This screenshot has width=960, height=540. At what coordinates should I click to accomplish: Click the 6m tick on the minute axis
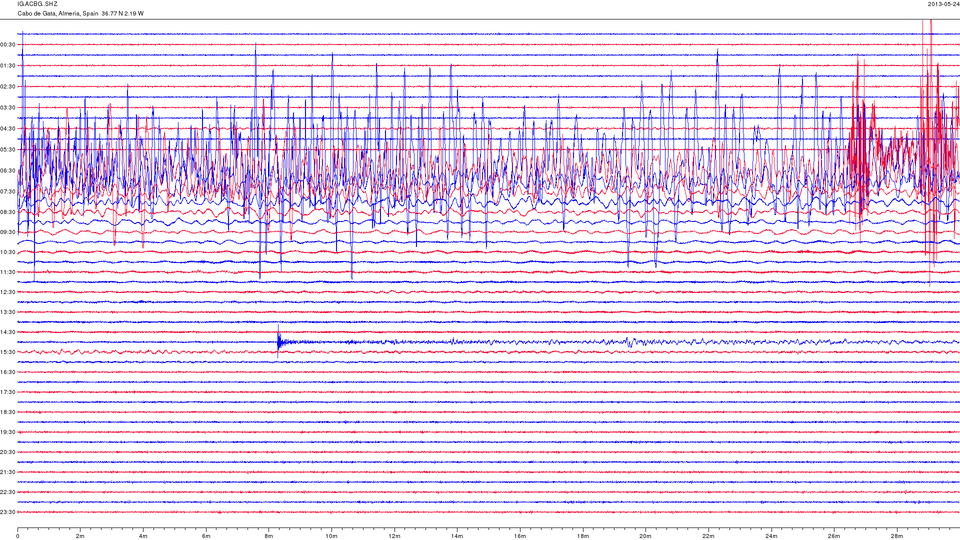[x=206, y=536]
